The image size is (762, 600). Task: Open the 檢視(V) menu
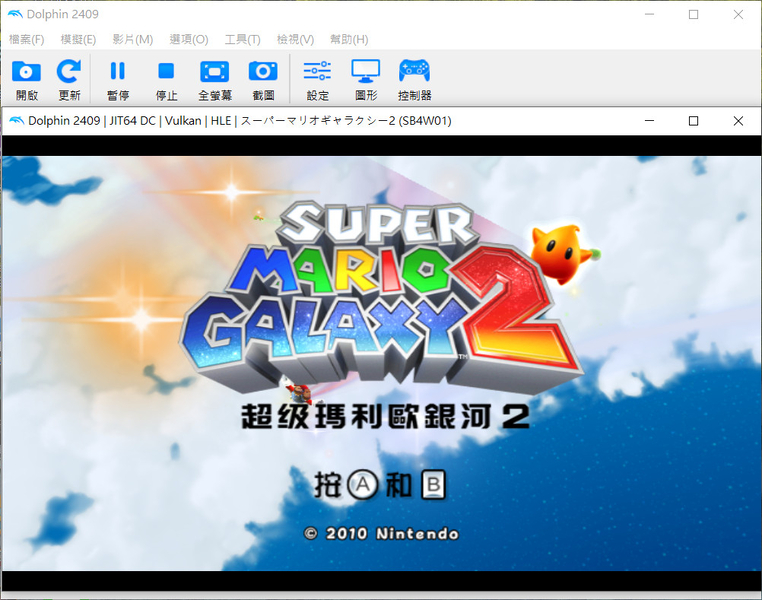click(x=295, y=39)
